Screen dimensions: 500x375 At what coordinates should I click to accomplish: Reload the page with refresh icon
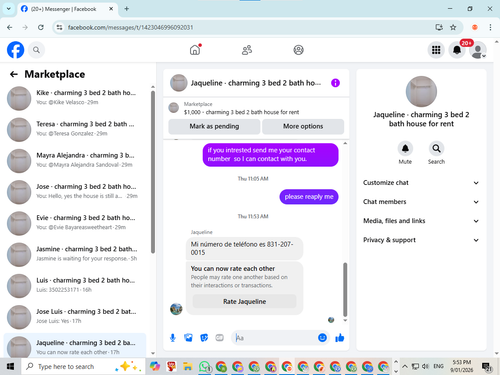(x=41, y=27)
